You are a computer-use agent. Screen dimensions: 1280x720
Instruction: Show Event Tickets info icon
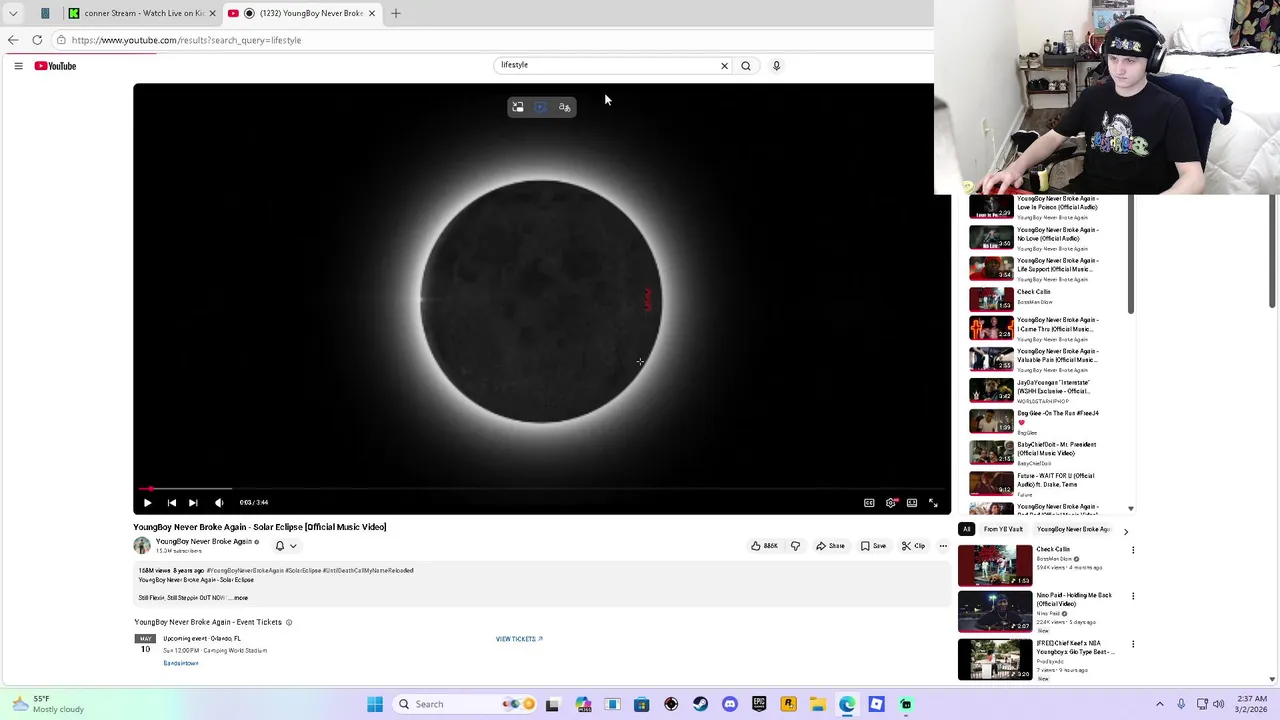pyautogui.click(x=289, y=622)
